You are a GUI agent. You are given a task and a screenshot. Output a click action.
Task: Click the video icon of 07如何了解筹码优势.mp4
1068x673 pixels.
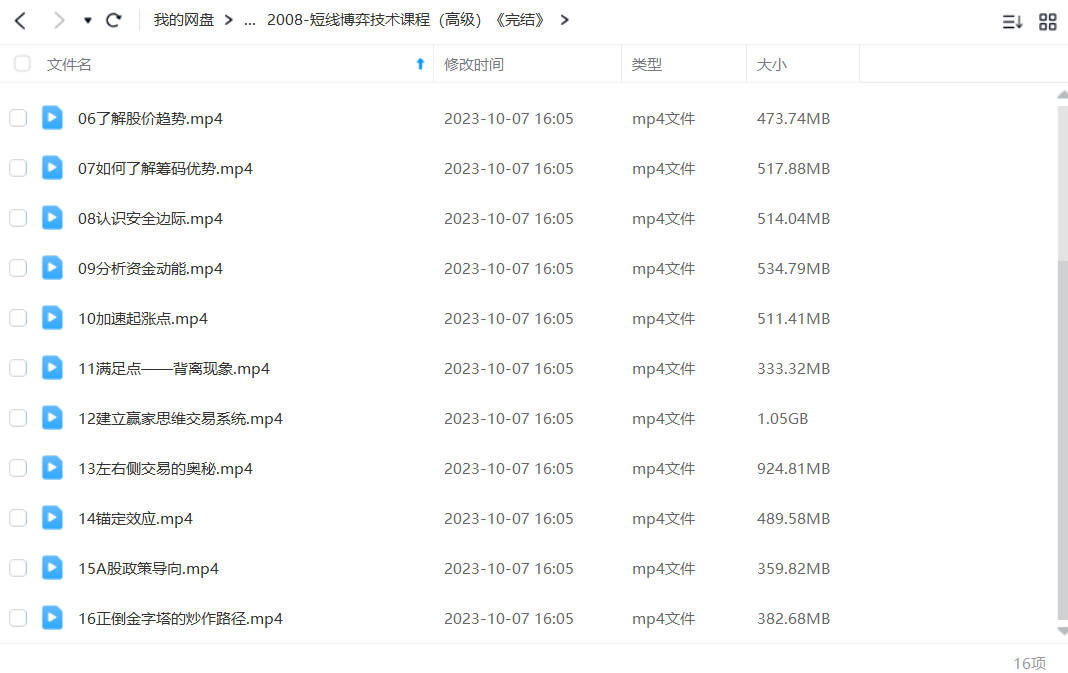[52, 168]
